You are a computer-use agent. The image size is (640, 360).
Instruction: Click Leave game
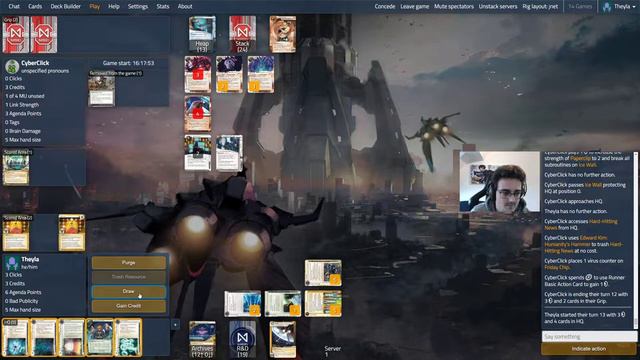coord(415,7)
